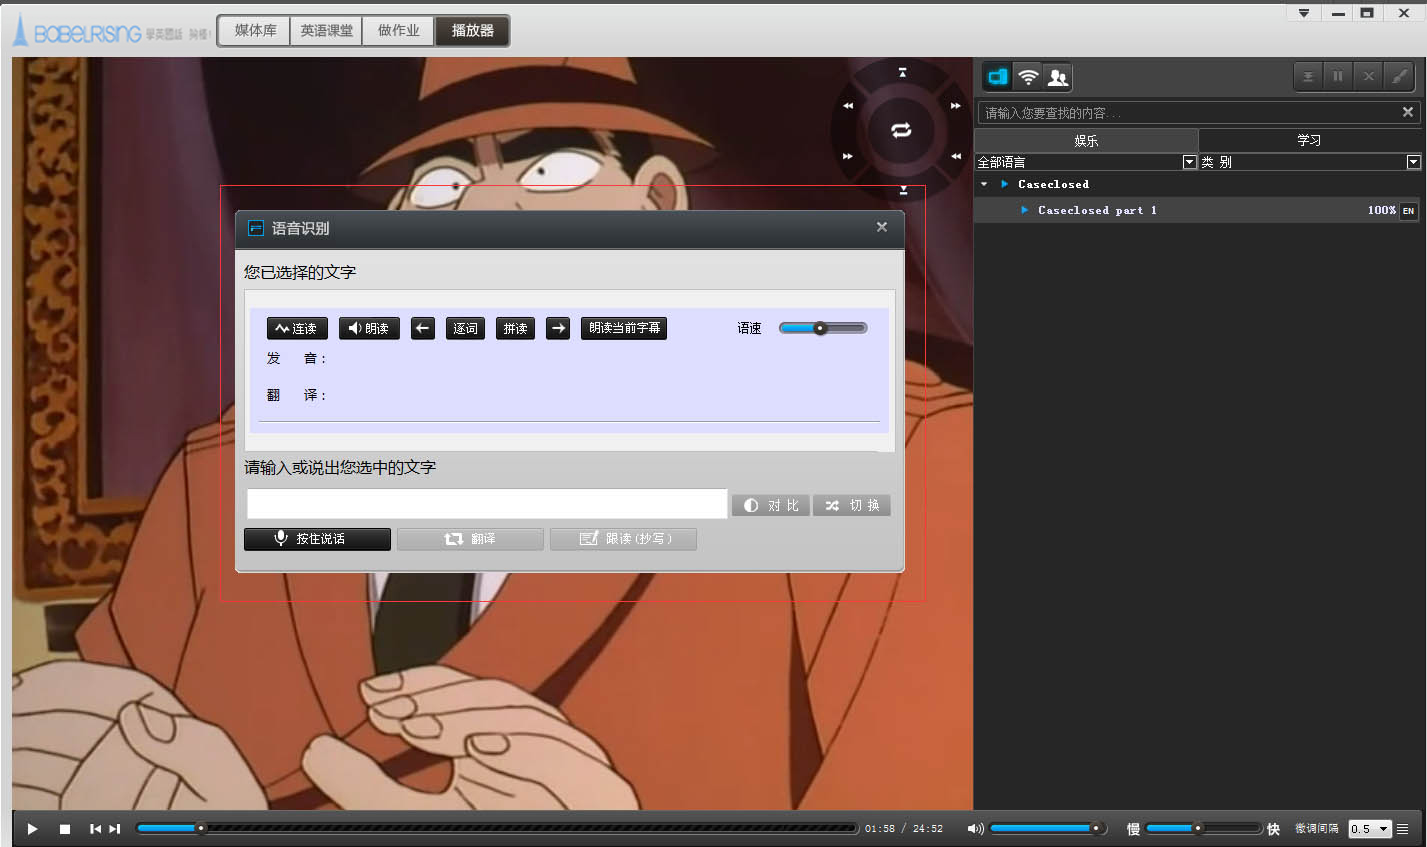This screenshot has height=847, width=1427.
Task: Click the top arrow on the circular dial
Action: click(902, 73)
